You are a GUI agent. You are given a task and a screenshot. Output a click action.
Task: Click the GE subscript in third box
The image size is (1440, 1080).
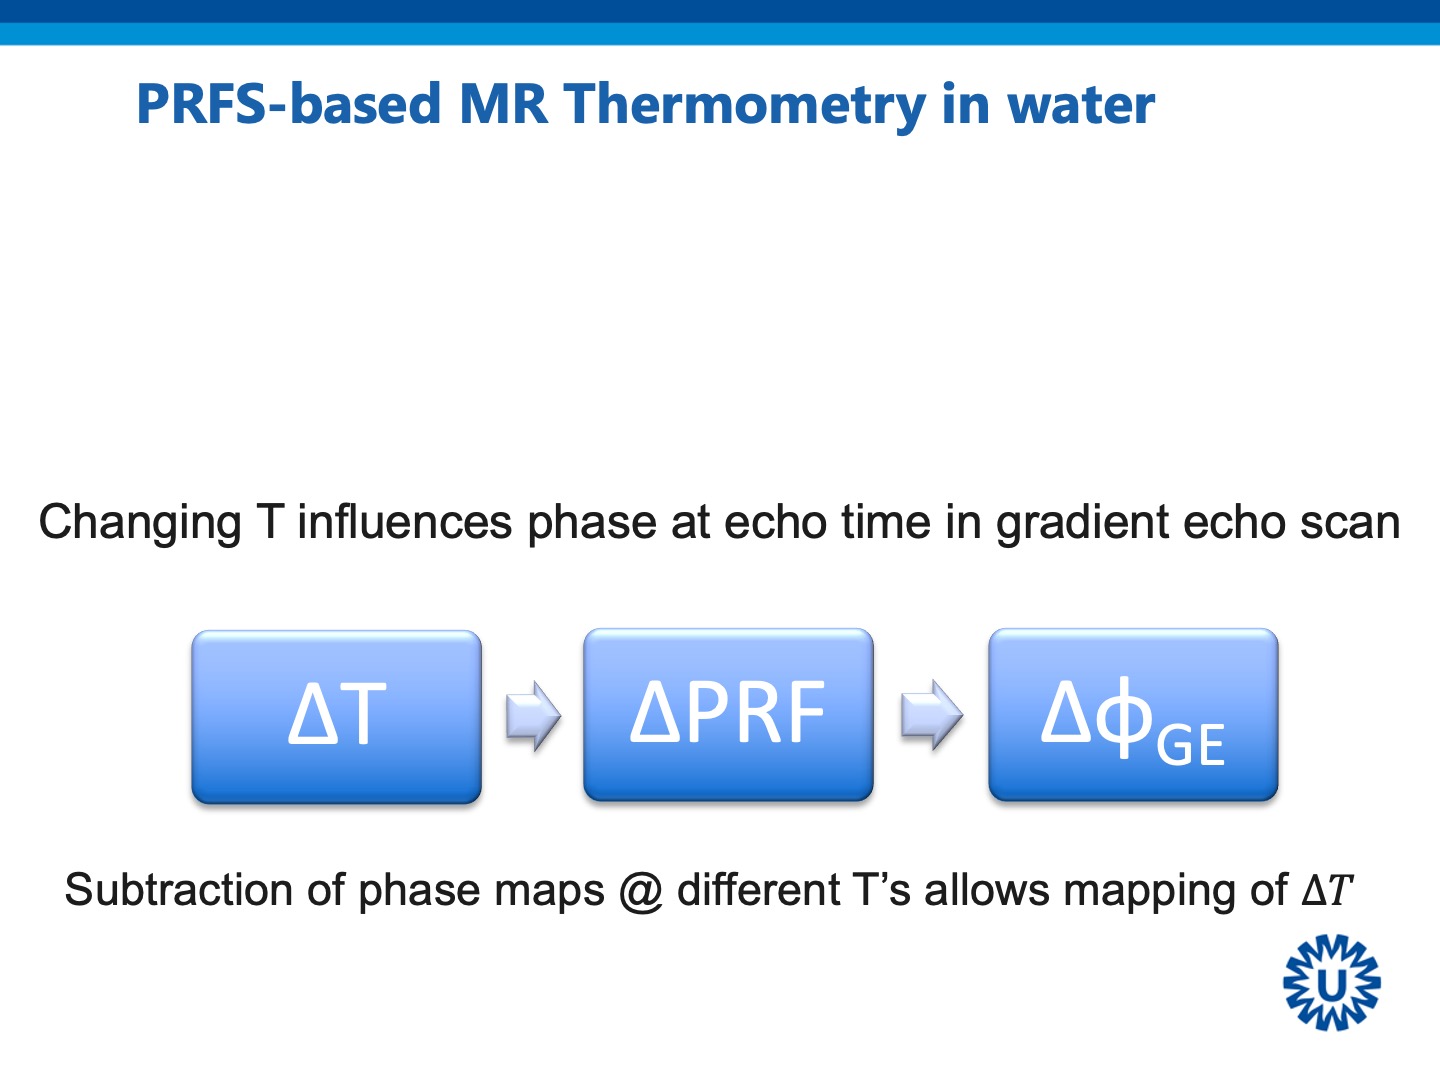pos(1190,745)
